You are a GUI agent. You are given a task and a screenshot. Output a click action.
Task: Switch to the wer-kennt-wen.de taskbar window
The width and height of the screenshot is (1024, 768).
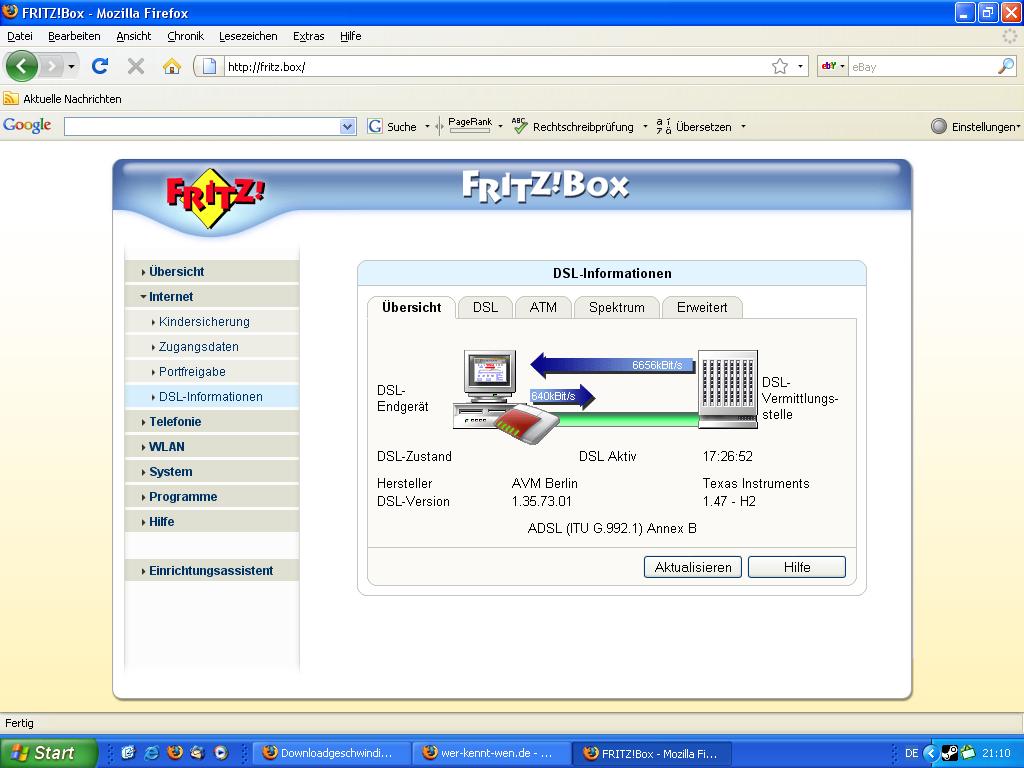492,753
